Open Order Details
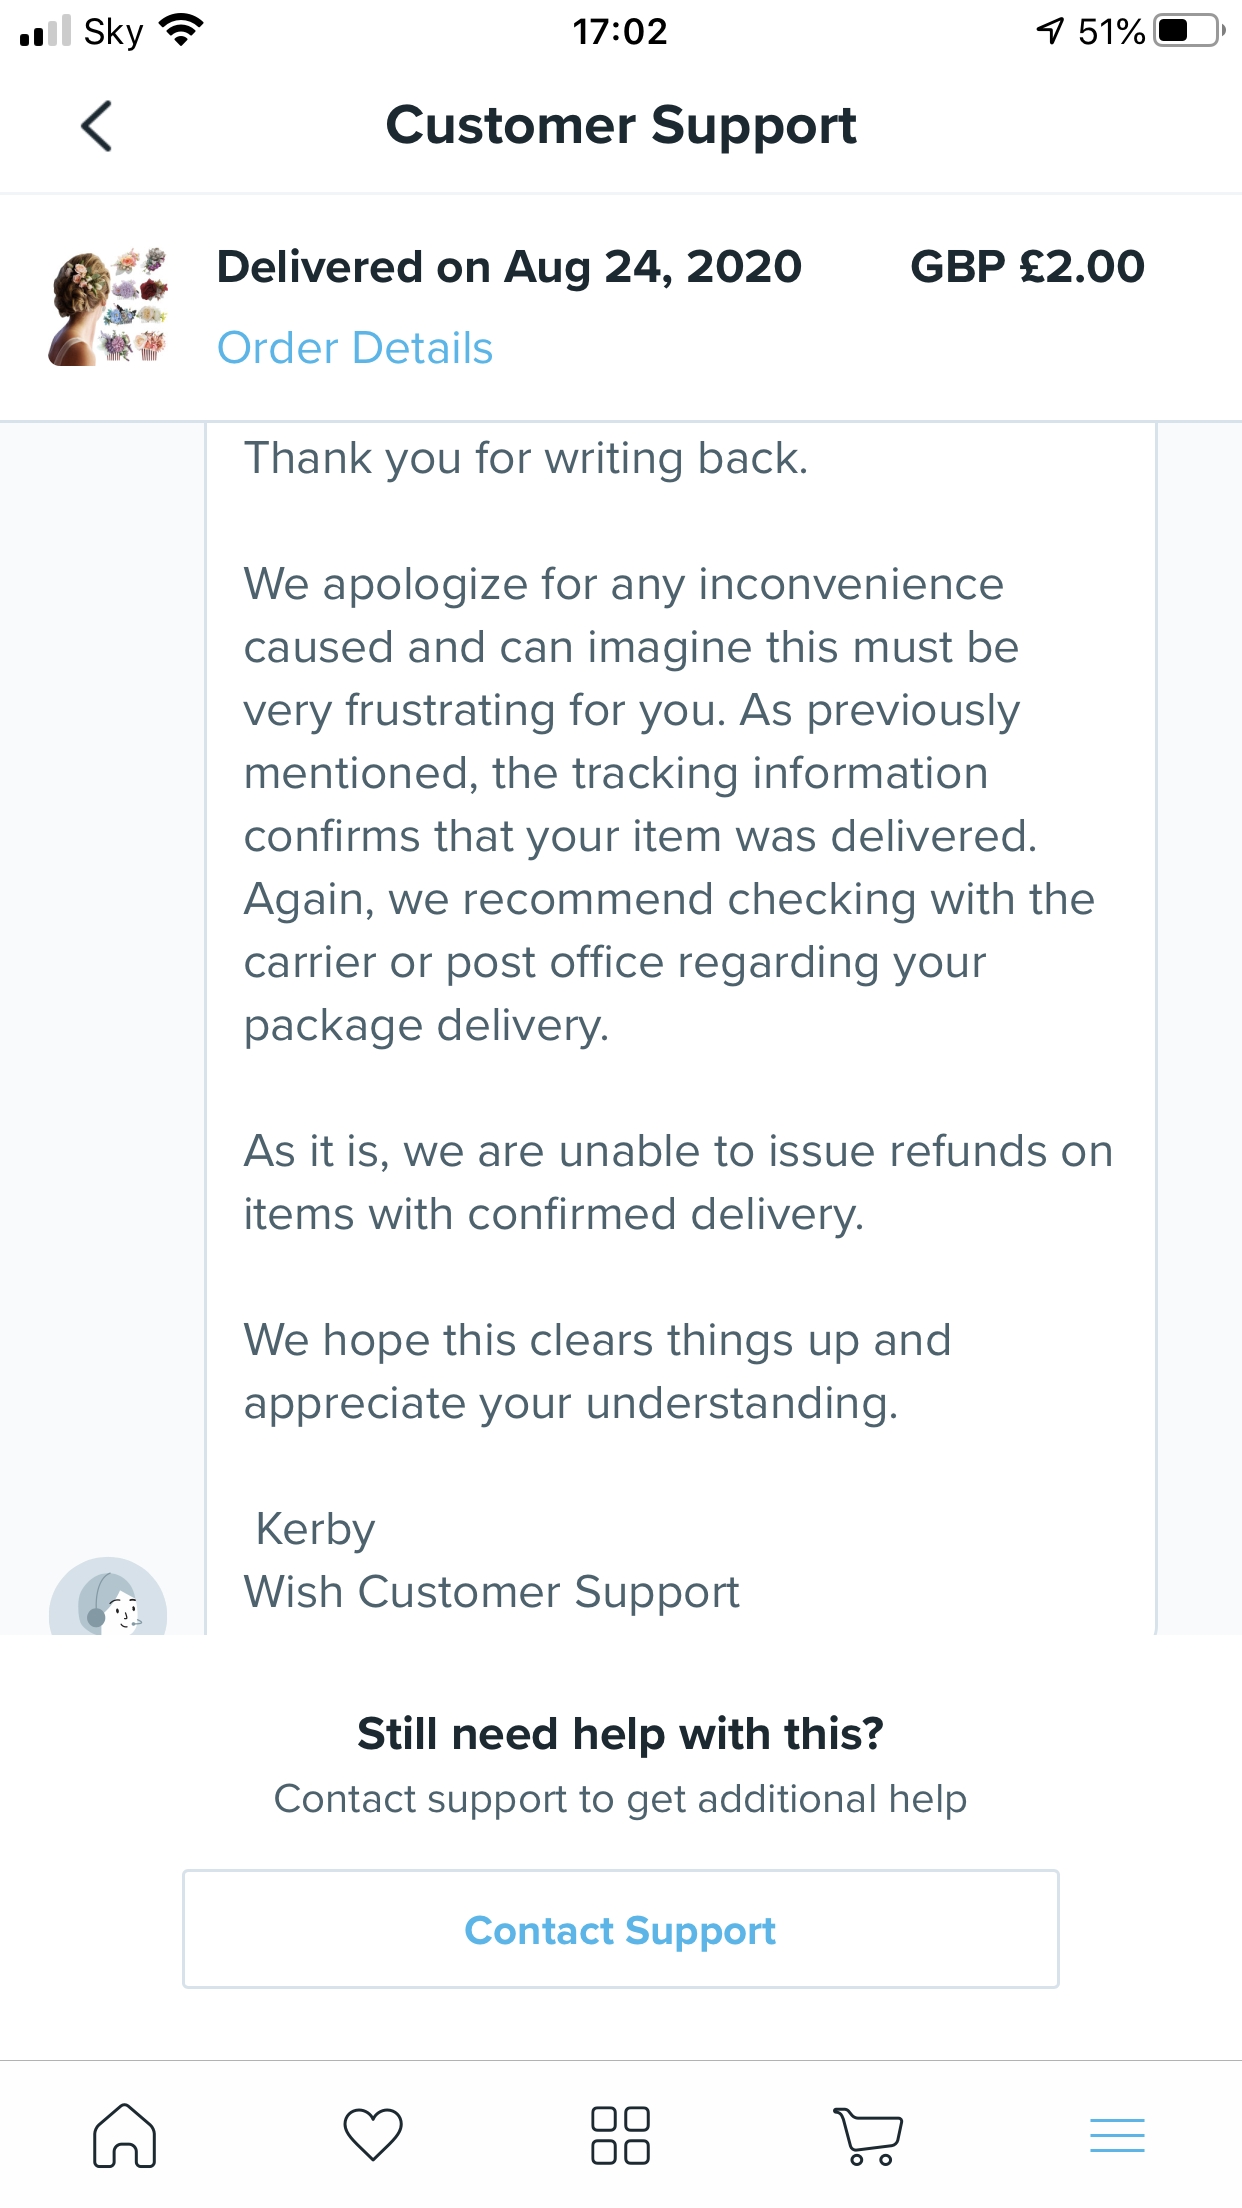Viewport: 1242px width, 2208px height. [x=355, y=347]
